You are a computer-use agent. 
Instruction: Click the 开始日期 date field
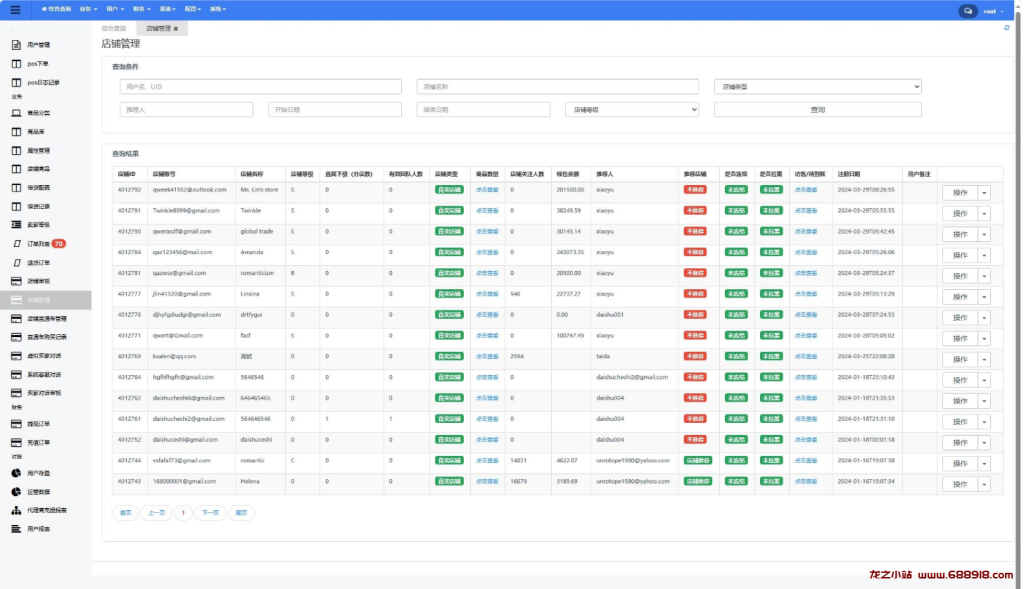point(334,110)
